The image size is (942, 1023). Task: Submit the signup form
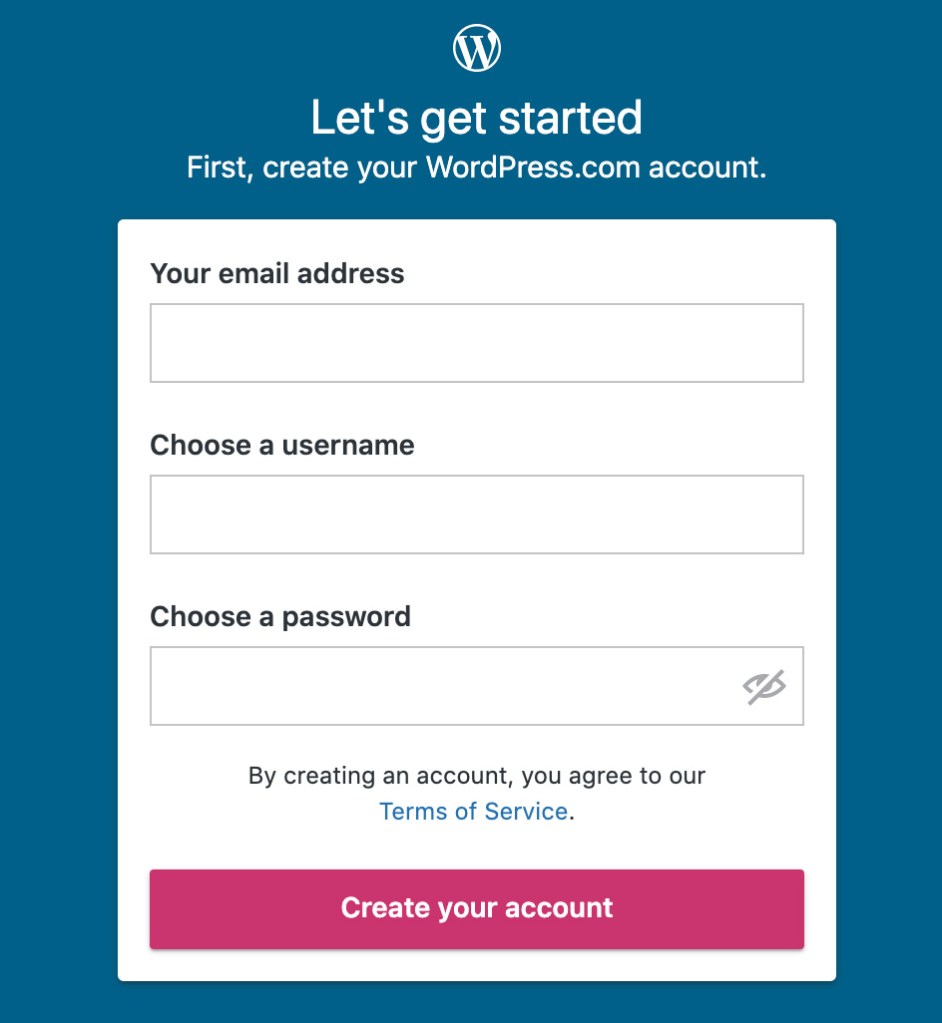[477, 908]
